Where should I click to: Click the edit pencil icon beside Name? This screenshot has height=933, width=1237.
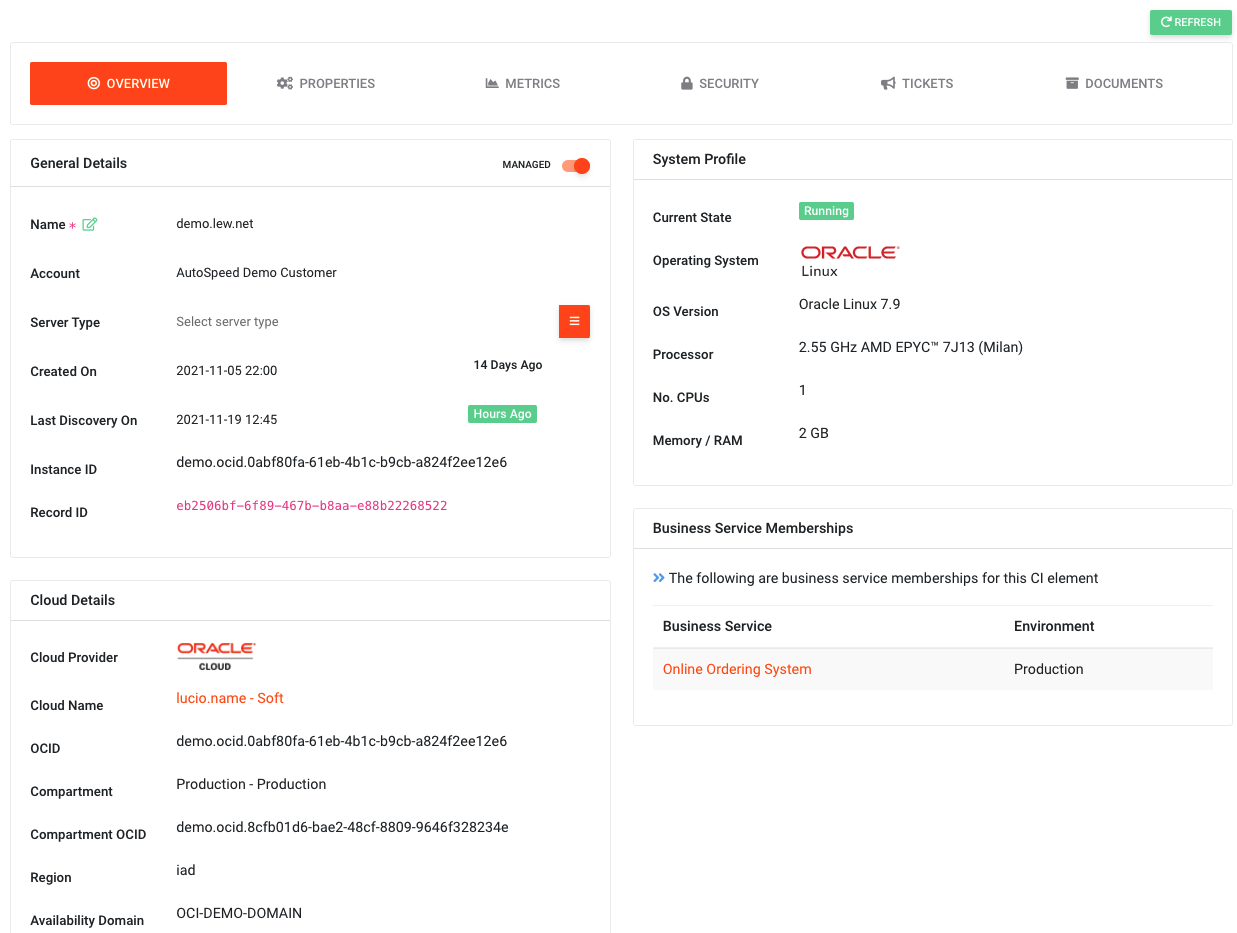pyautogui.click(x=90, y=224)
